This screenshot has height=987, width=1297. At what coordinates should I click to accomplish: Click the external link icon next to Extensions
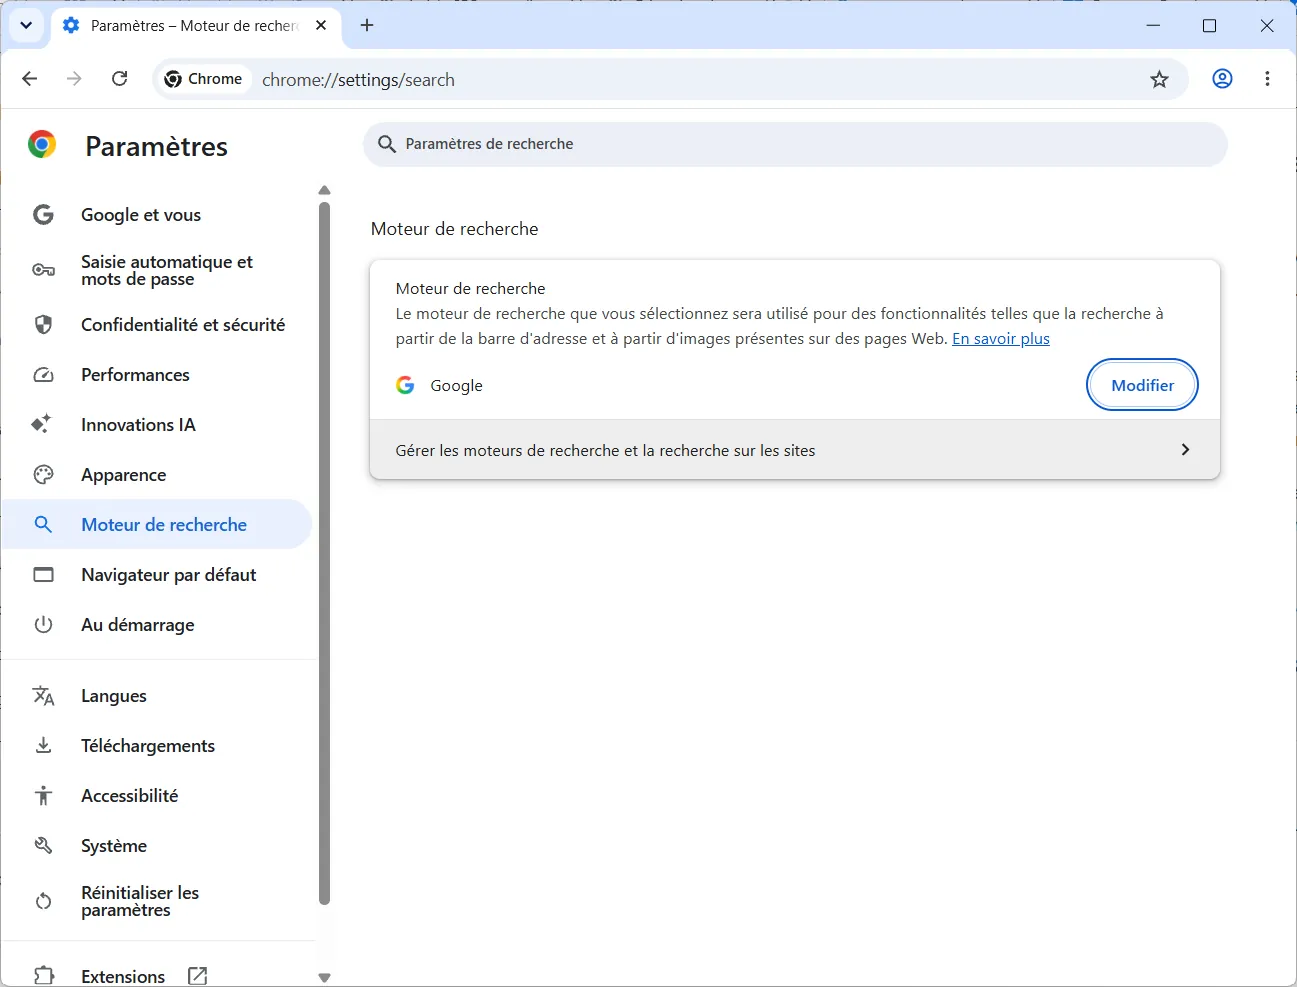coord(198,976)
